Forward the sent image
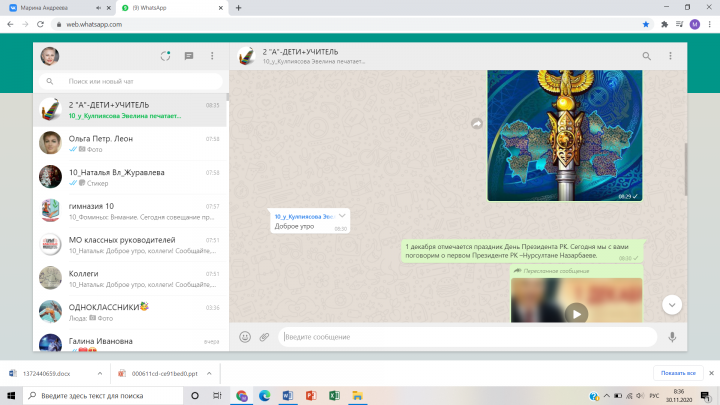Screen dimensions: 720x405 point(477,124)
